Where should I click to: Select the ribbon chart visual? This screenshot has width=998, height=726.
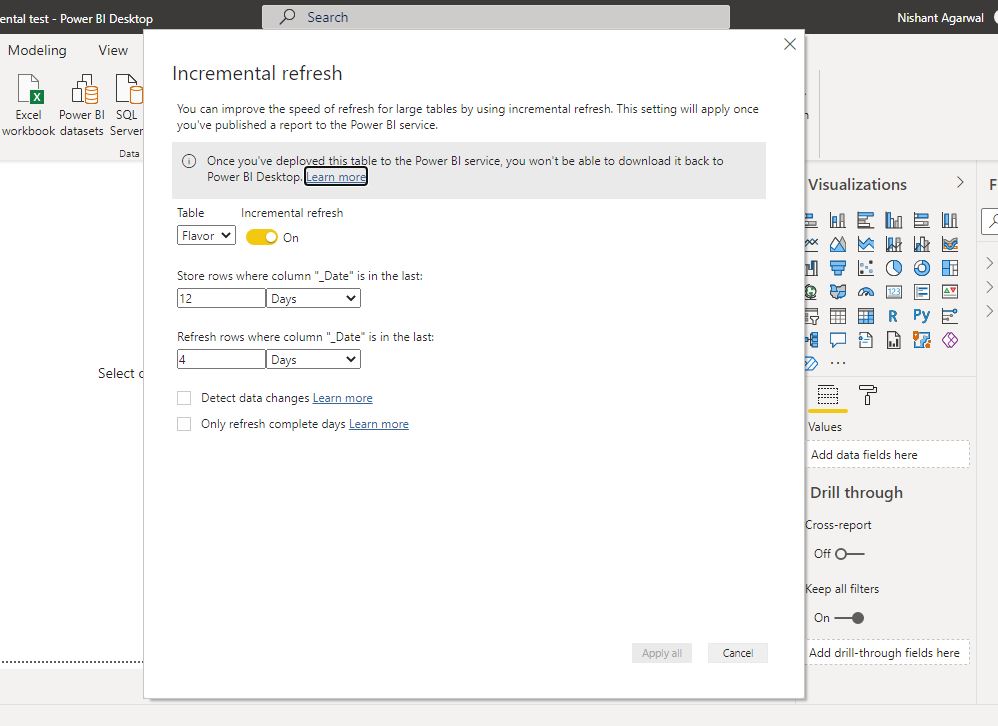coord(950,244)
